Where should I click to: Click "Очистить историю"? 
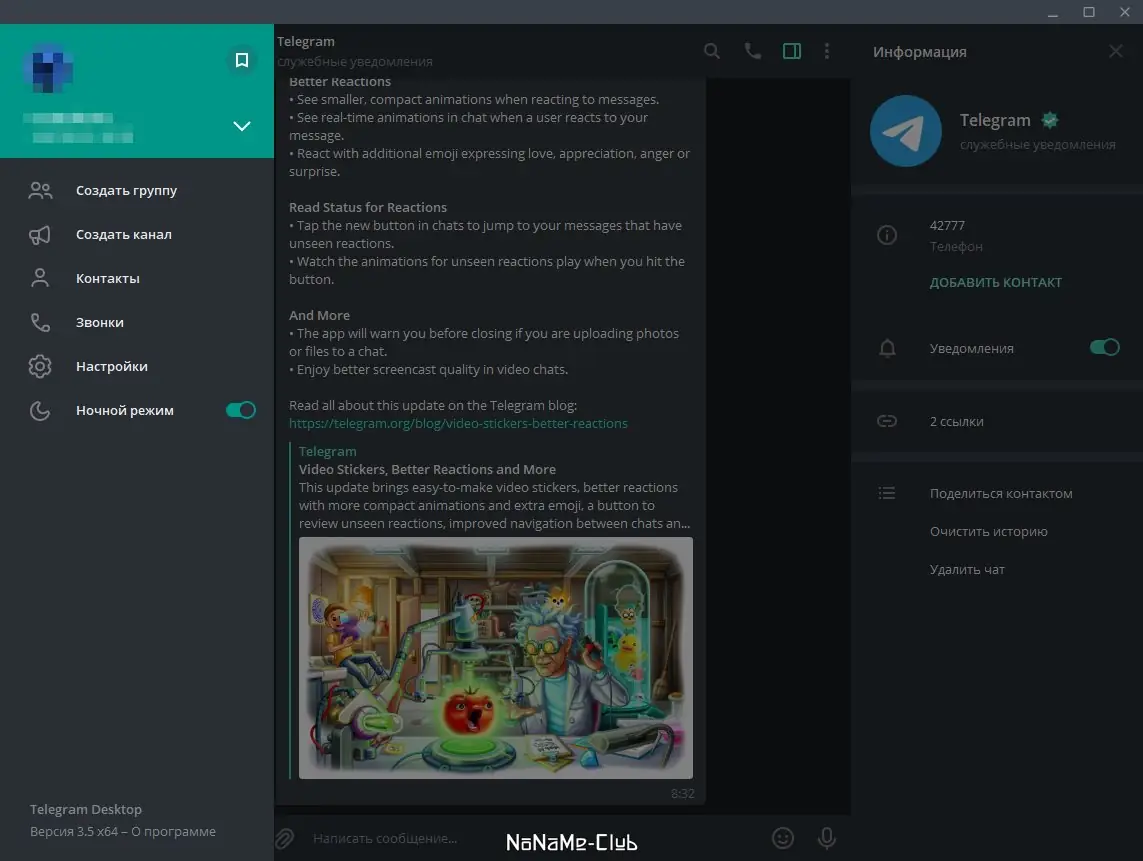(988, 531)
